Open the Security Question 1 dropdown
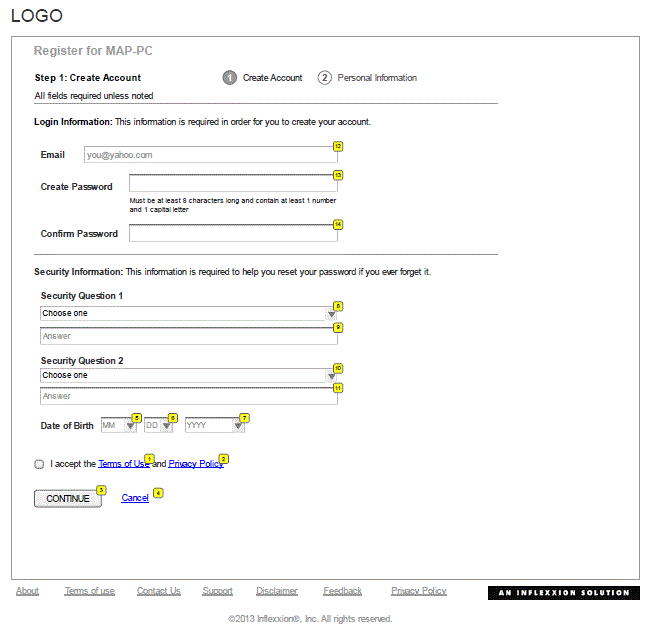 click(188, 314)
